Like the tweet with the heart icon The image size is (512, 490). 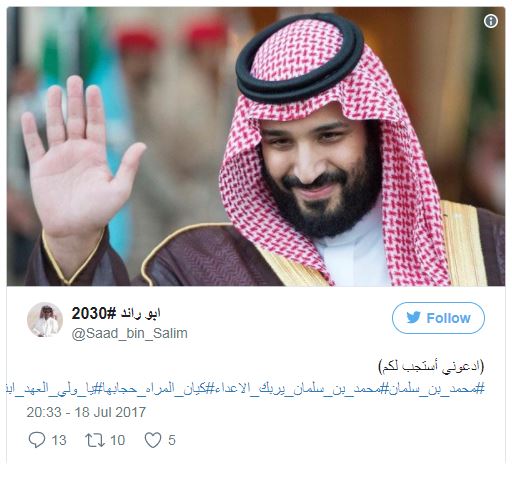153,440
